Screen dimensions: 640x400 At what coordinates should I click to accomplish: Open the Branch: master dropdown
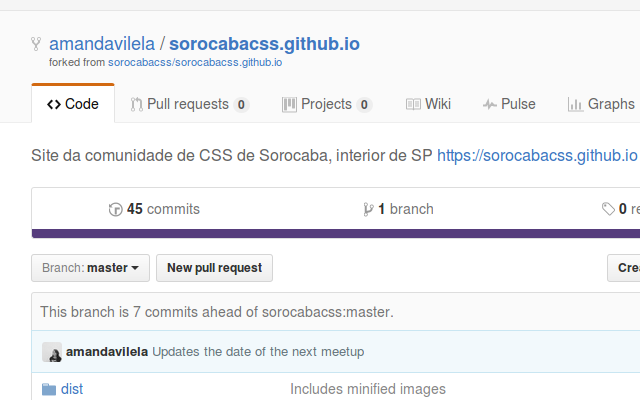coord(91,268)
